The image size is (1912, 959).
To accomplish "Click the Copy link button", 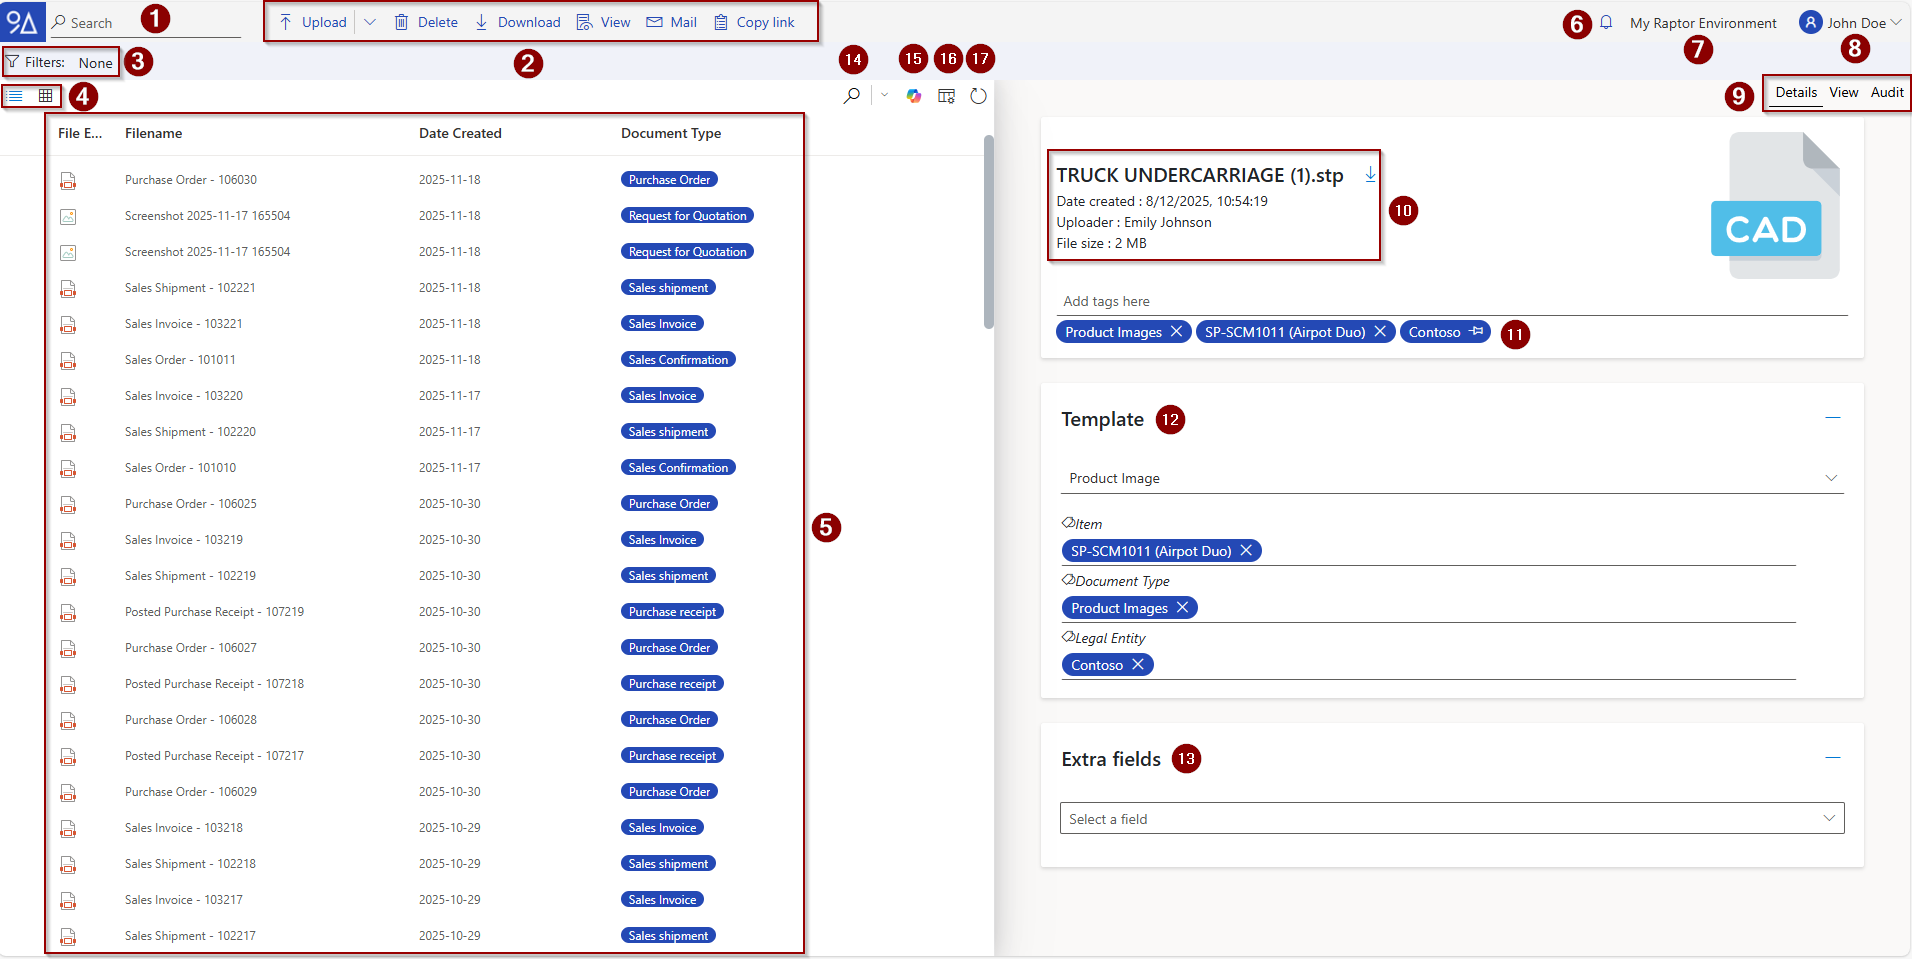I will 754,23.
